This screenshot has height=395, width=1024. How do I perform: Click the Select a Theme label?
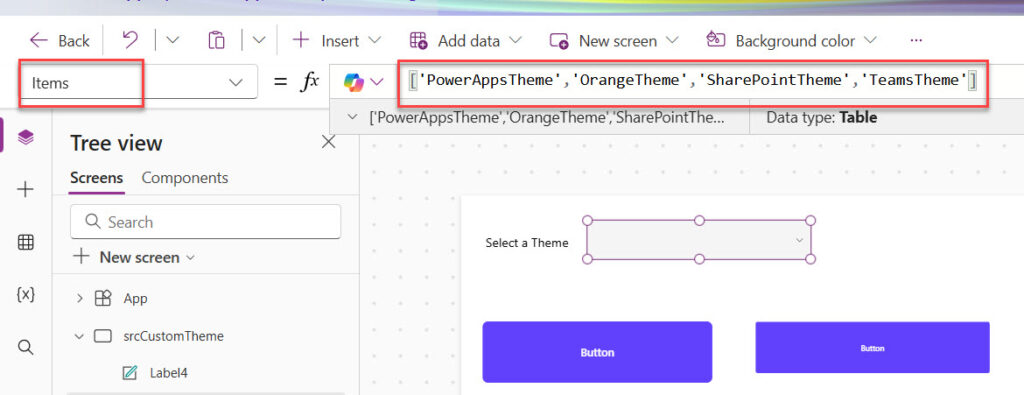click(527, 243)
